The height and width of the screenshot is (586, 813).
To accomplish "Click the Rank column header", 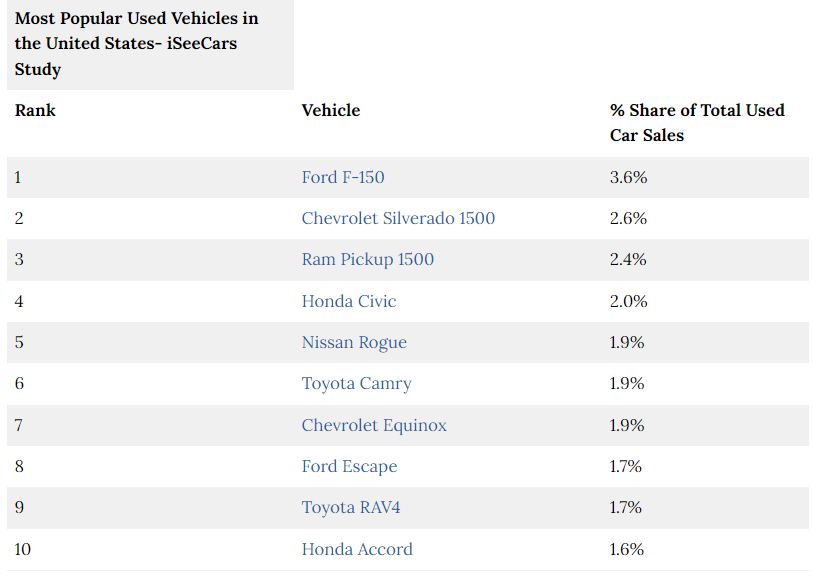I will click(x=35, y=110).
